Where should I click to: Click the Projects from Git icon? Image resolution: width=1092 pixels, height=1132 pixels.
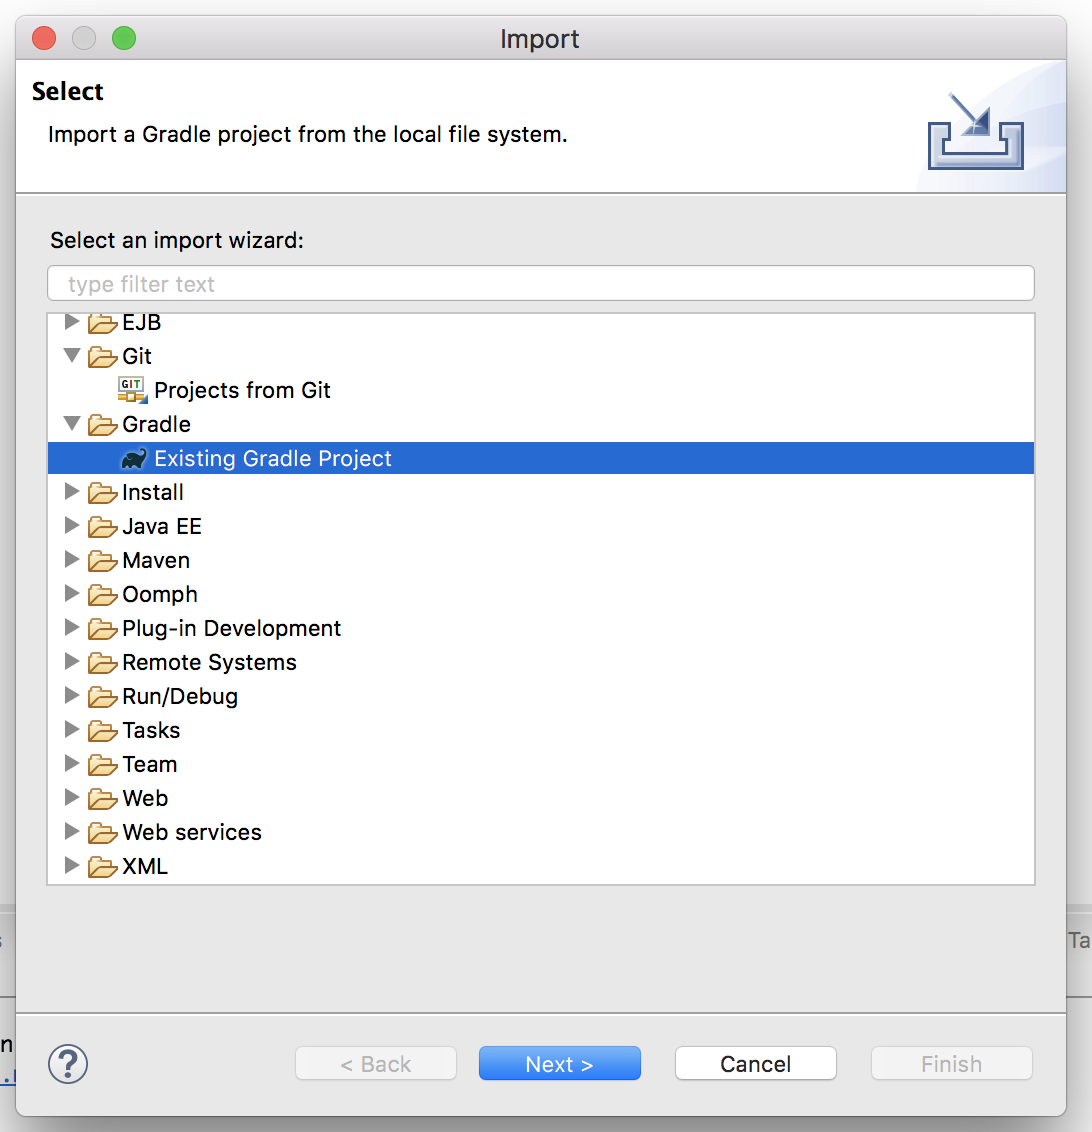(x=132, y=390)
